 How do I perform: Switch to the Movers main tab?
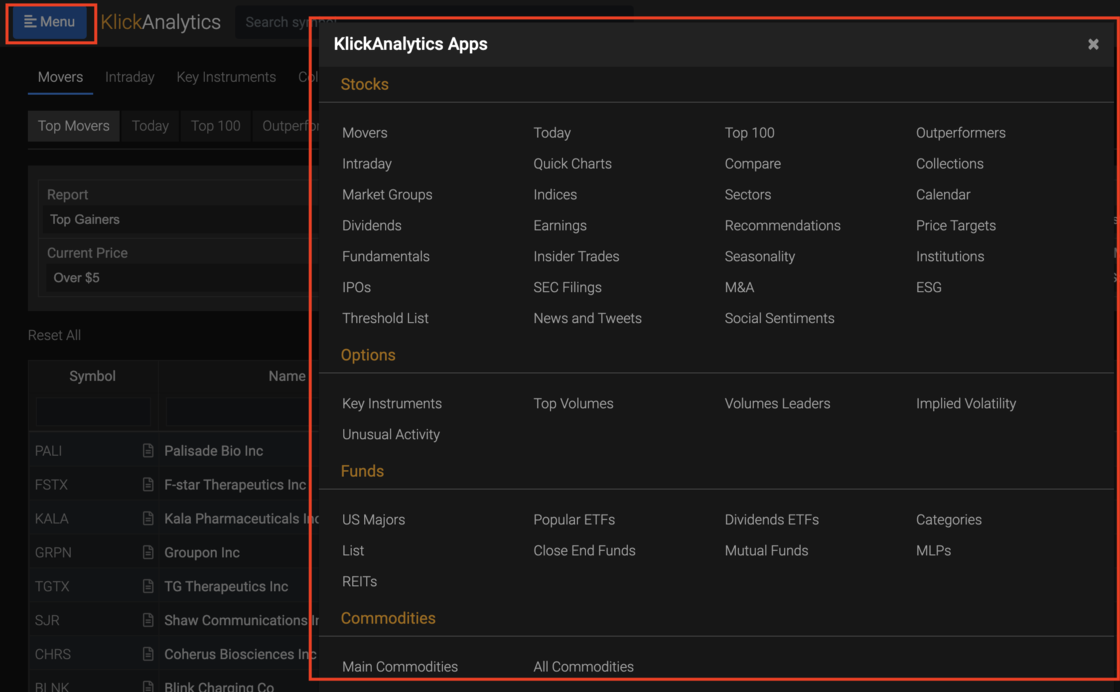coord(61,77)
